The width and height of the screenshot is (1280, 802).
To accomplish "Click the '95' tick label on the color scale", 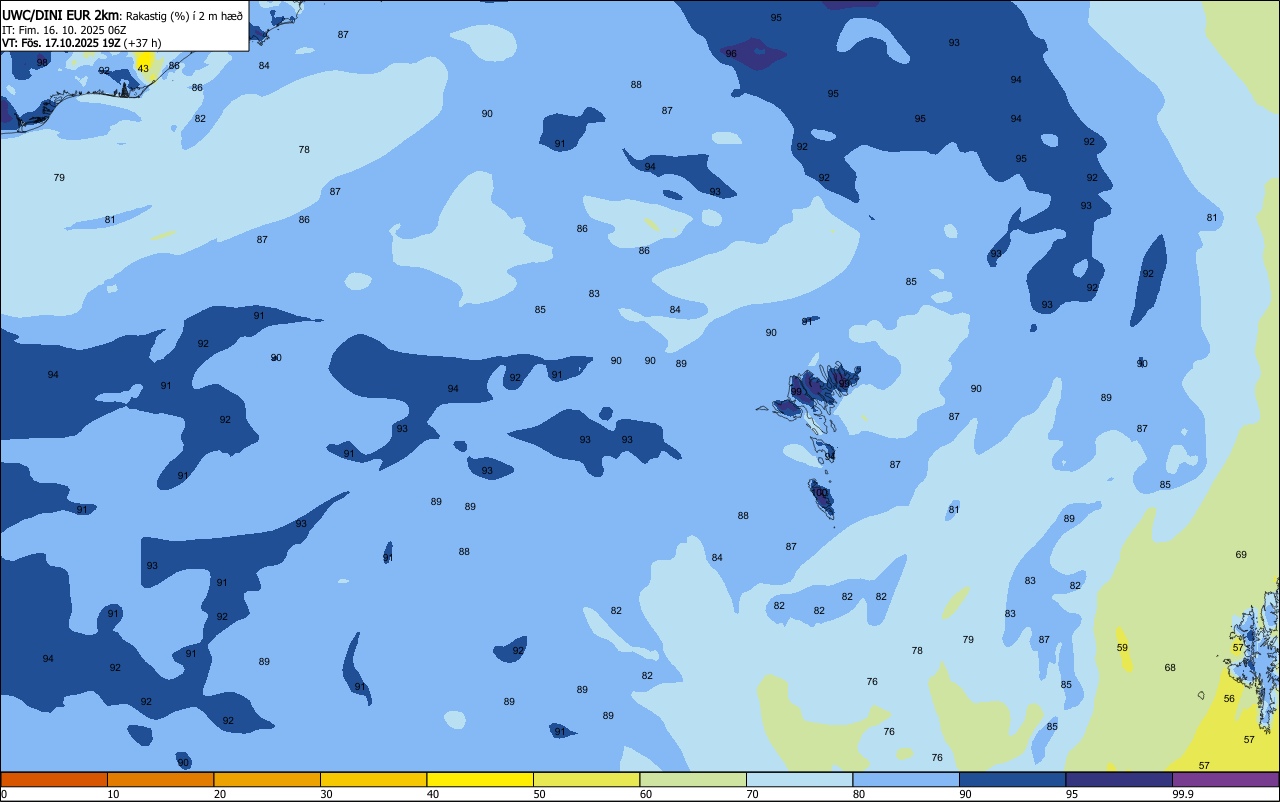I will click(1073, 794).
